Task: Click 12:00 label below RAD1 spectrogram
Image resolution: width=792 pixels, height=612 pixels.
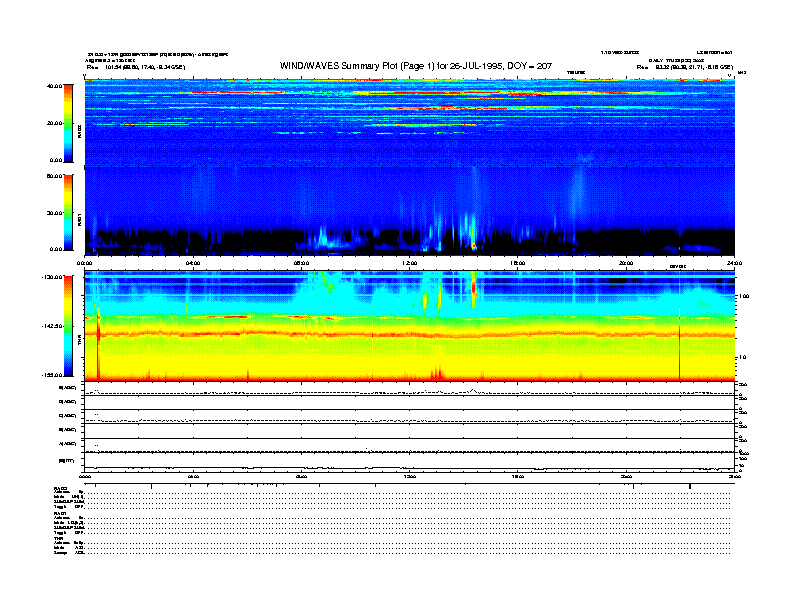Action: click(410, 263)
